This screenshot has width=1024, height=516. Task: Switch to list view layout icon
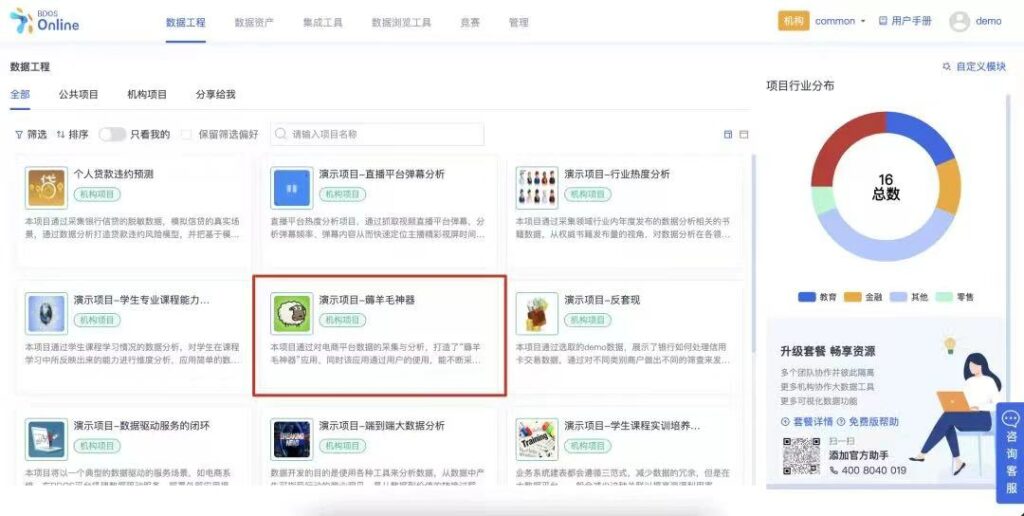pos(744,135)
